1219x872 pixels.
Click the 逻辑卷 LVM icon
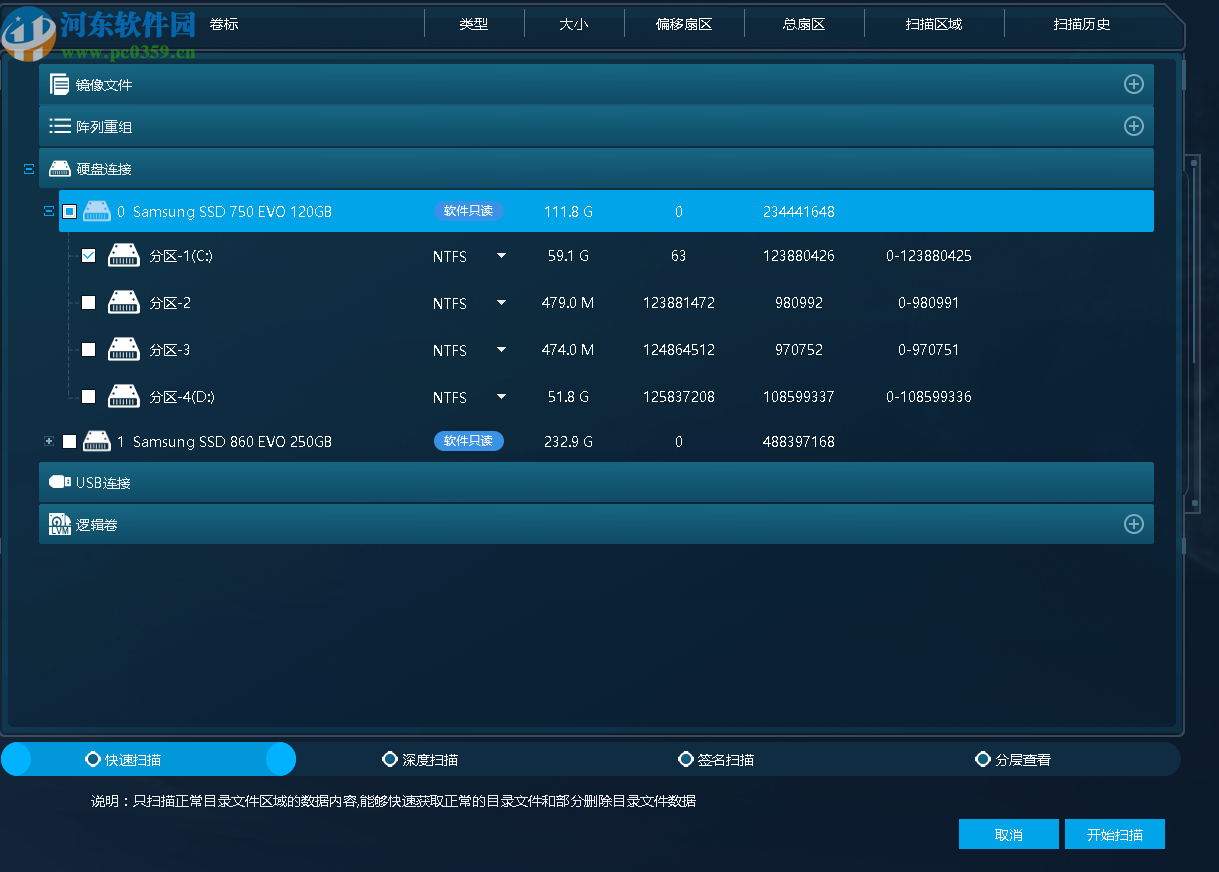coord(60,524)
